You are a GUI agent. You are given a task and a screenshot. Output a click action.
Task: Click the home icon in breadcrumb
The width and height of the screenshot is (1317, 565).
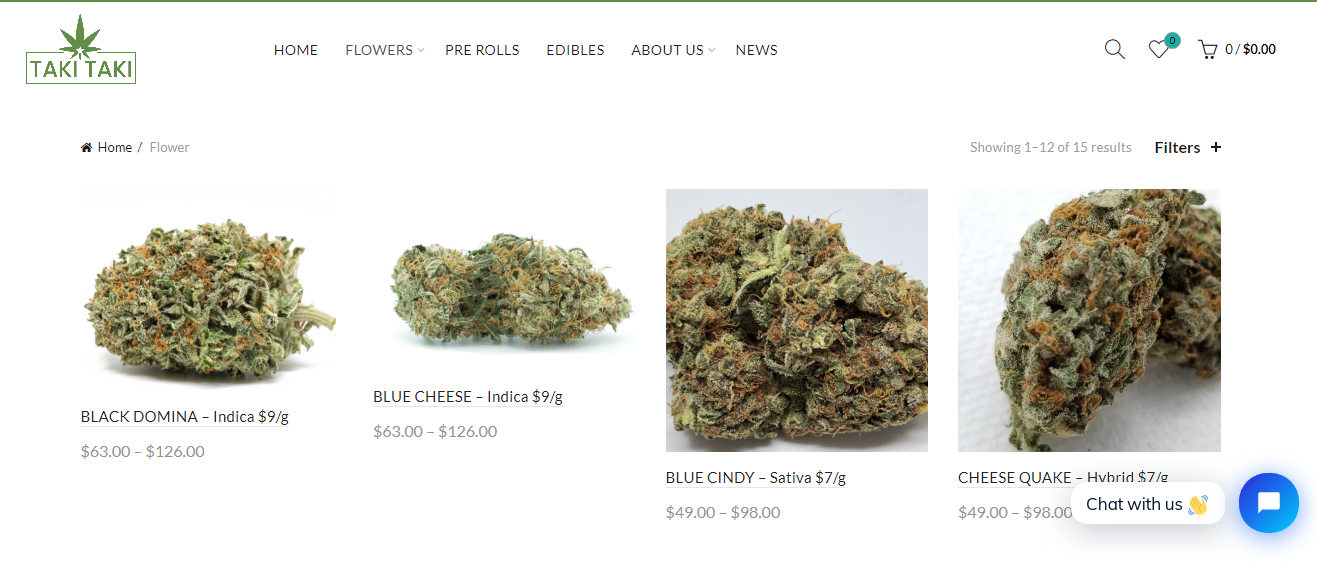87,147
